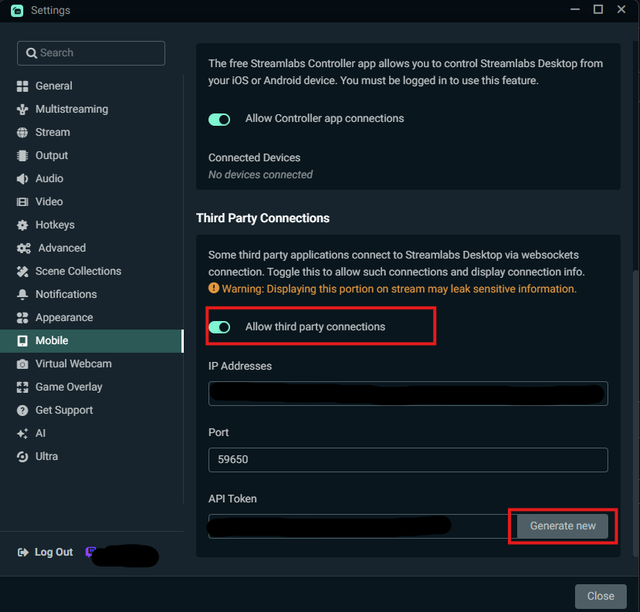Turn off Allow third party connections
Viewport: 640px width, 612px height.
pyautogui.click(x=219, y=327)
